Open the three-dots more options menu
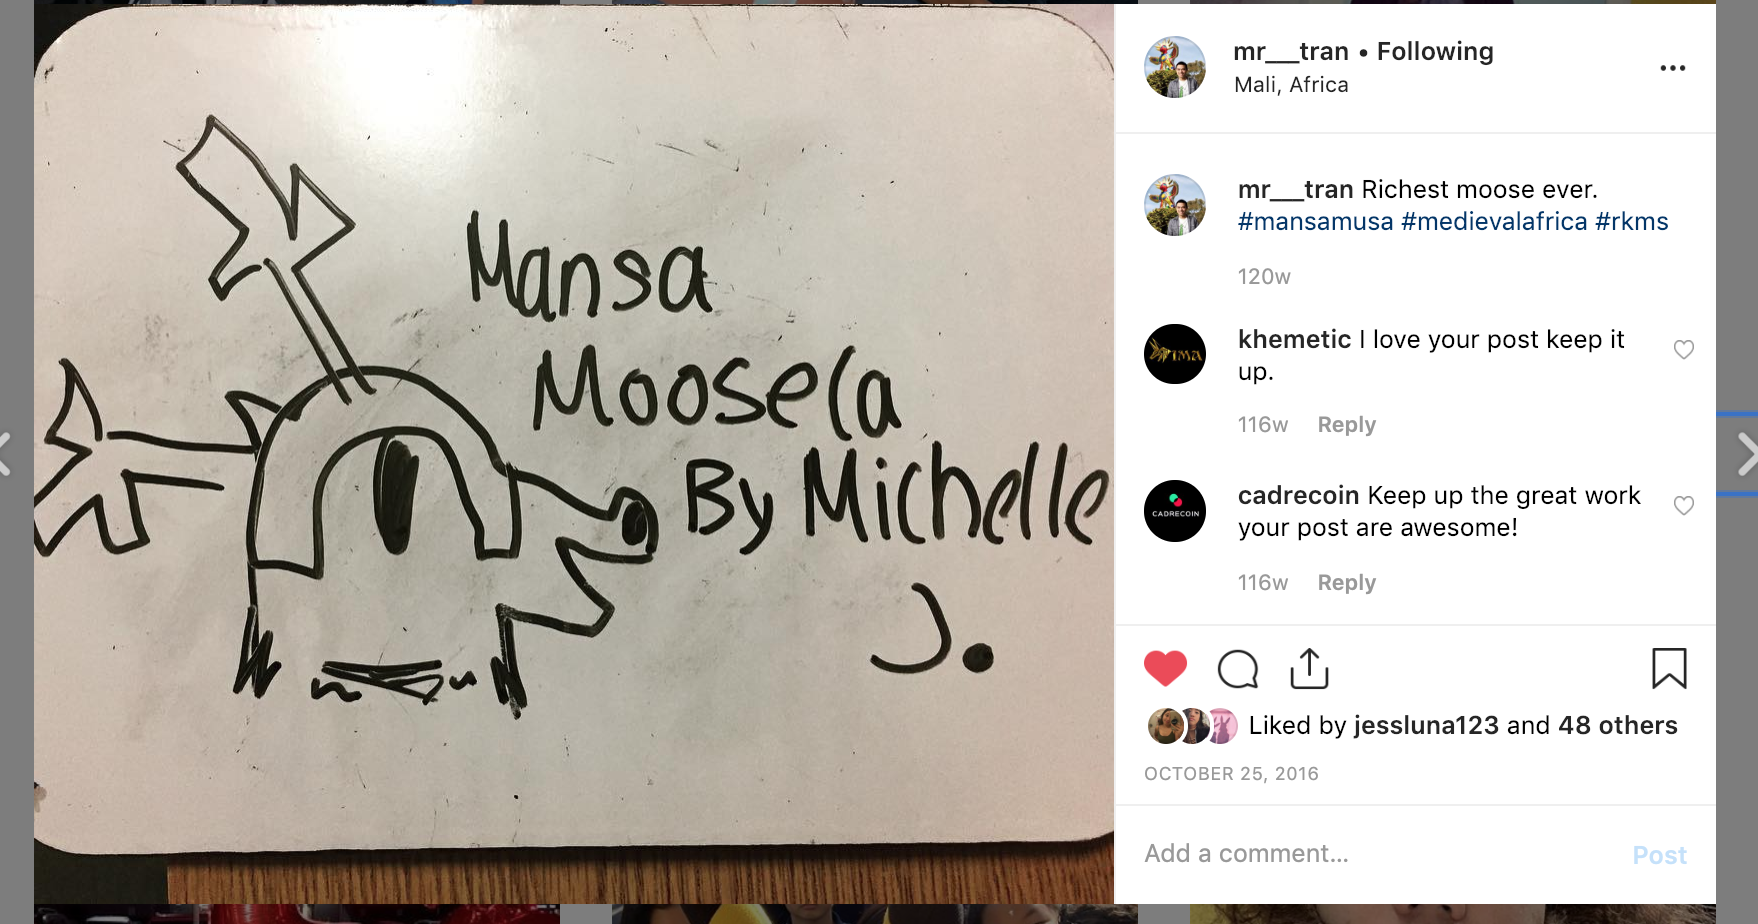1758x924 pixels. 1673,68
